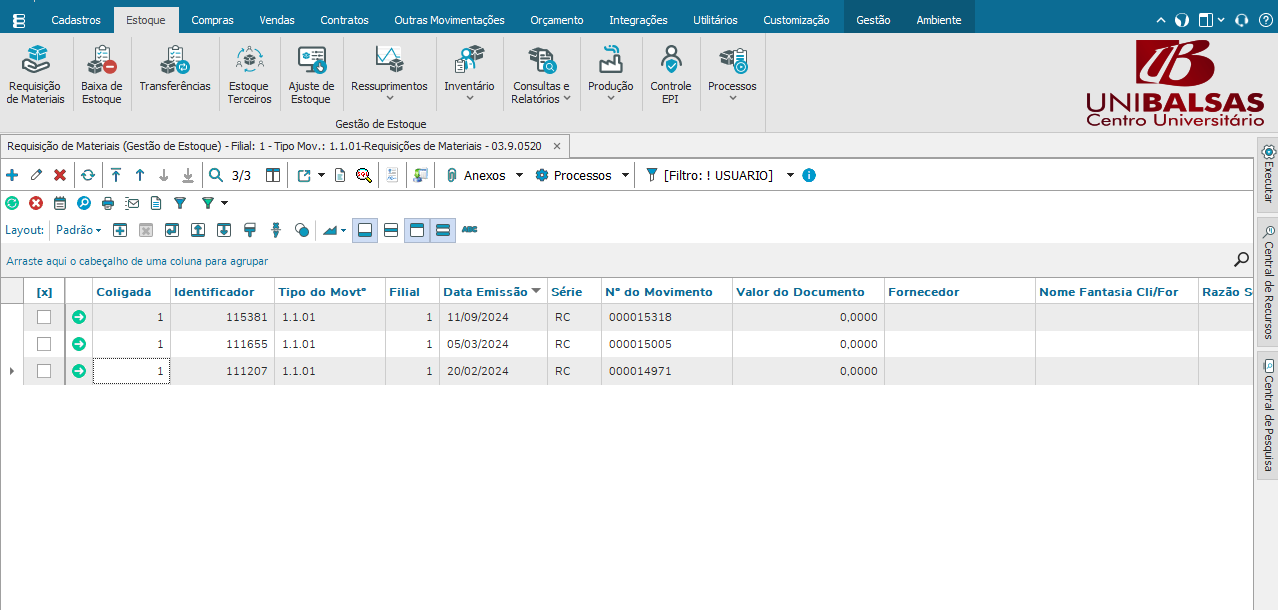The width and height of the screenshot is (1278, 610).
Task: Click the Controle EPI ribbon icon
Action: click(x=670, y=62)
